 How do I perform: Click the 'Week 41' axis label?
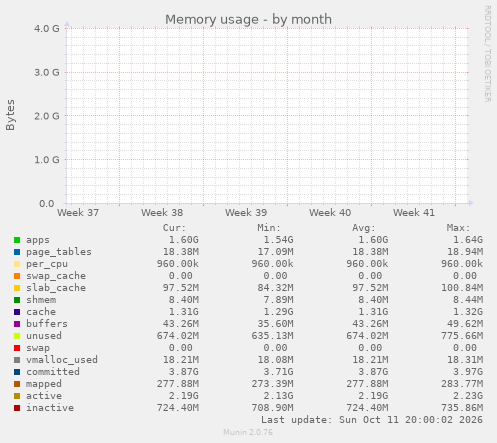(x=414, y=213)
